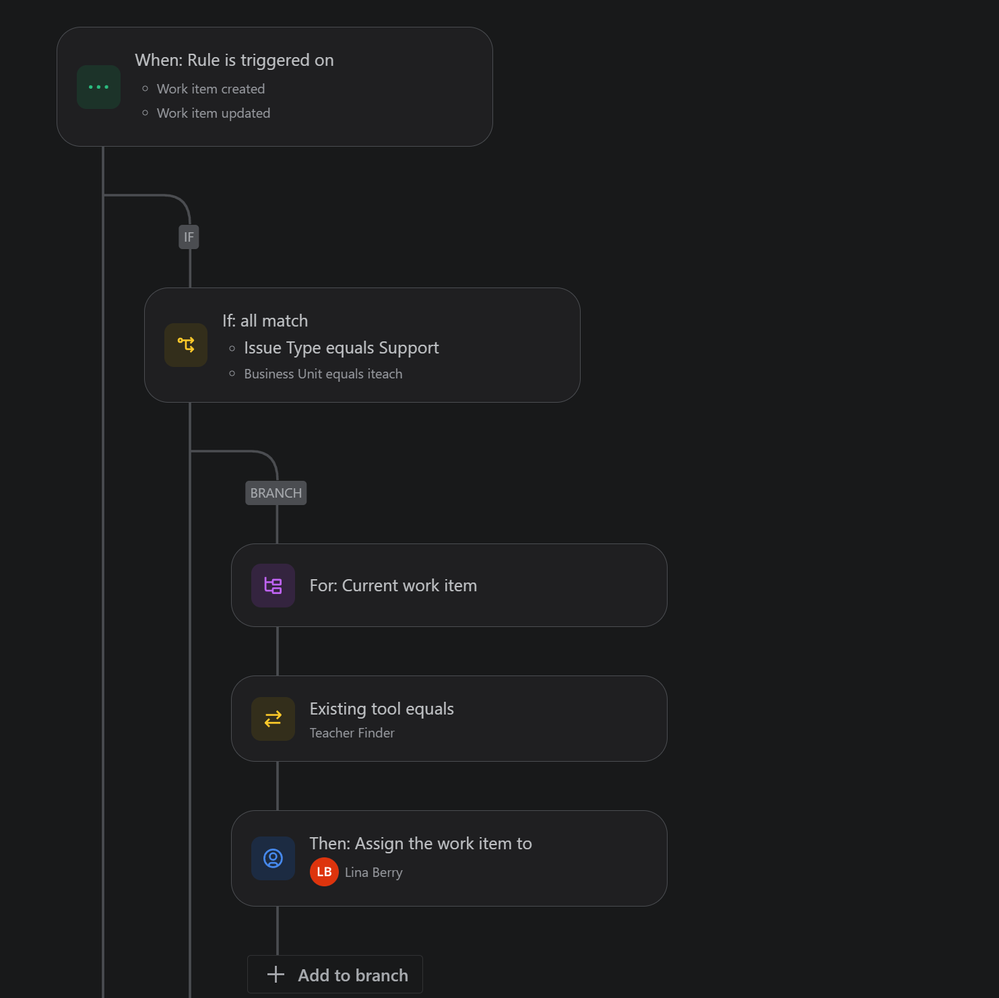Open the Existing tool equals condition
This screenshot has width=999, height=998.
[449, 719]
